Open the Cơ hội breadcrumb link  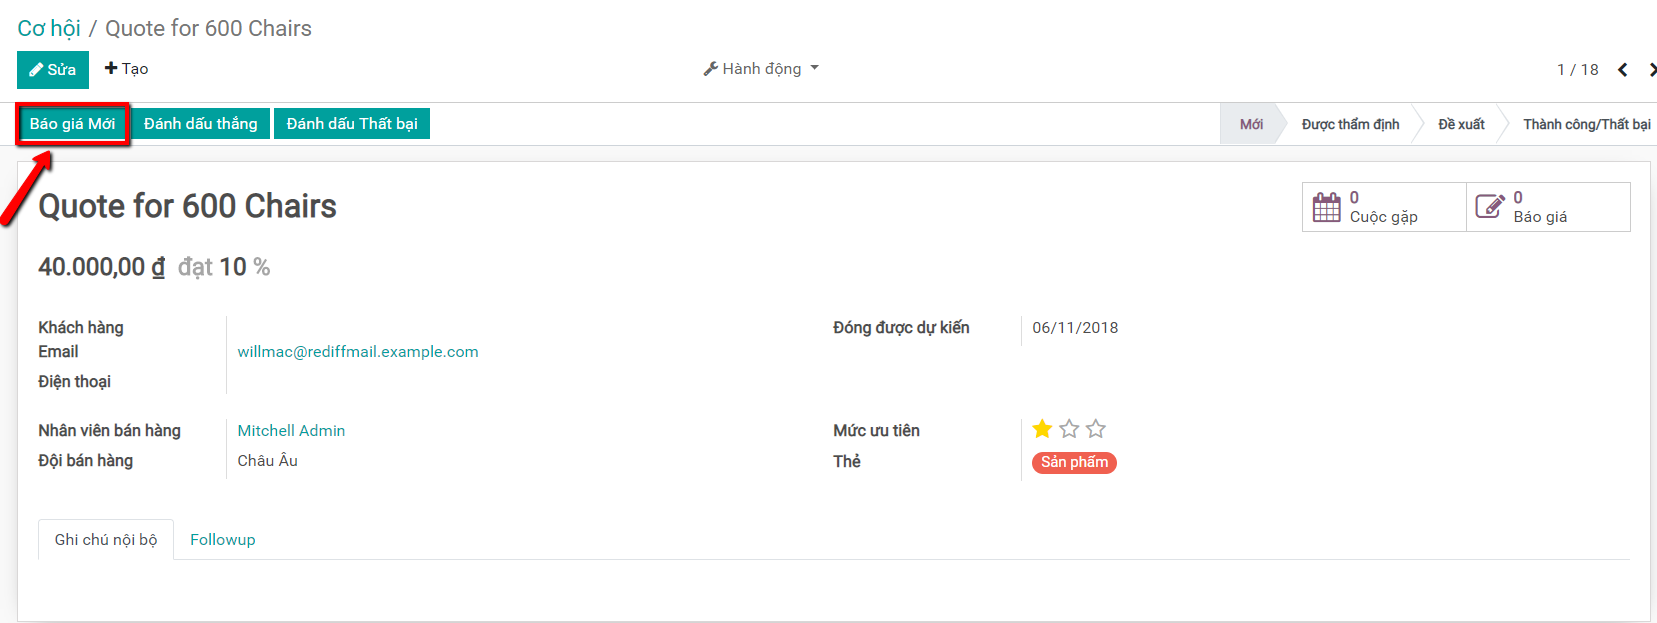click(49, 28)
